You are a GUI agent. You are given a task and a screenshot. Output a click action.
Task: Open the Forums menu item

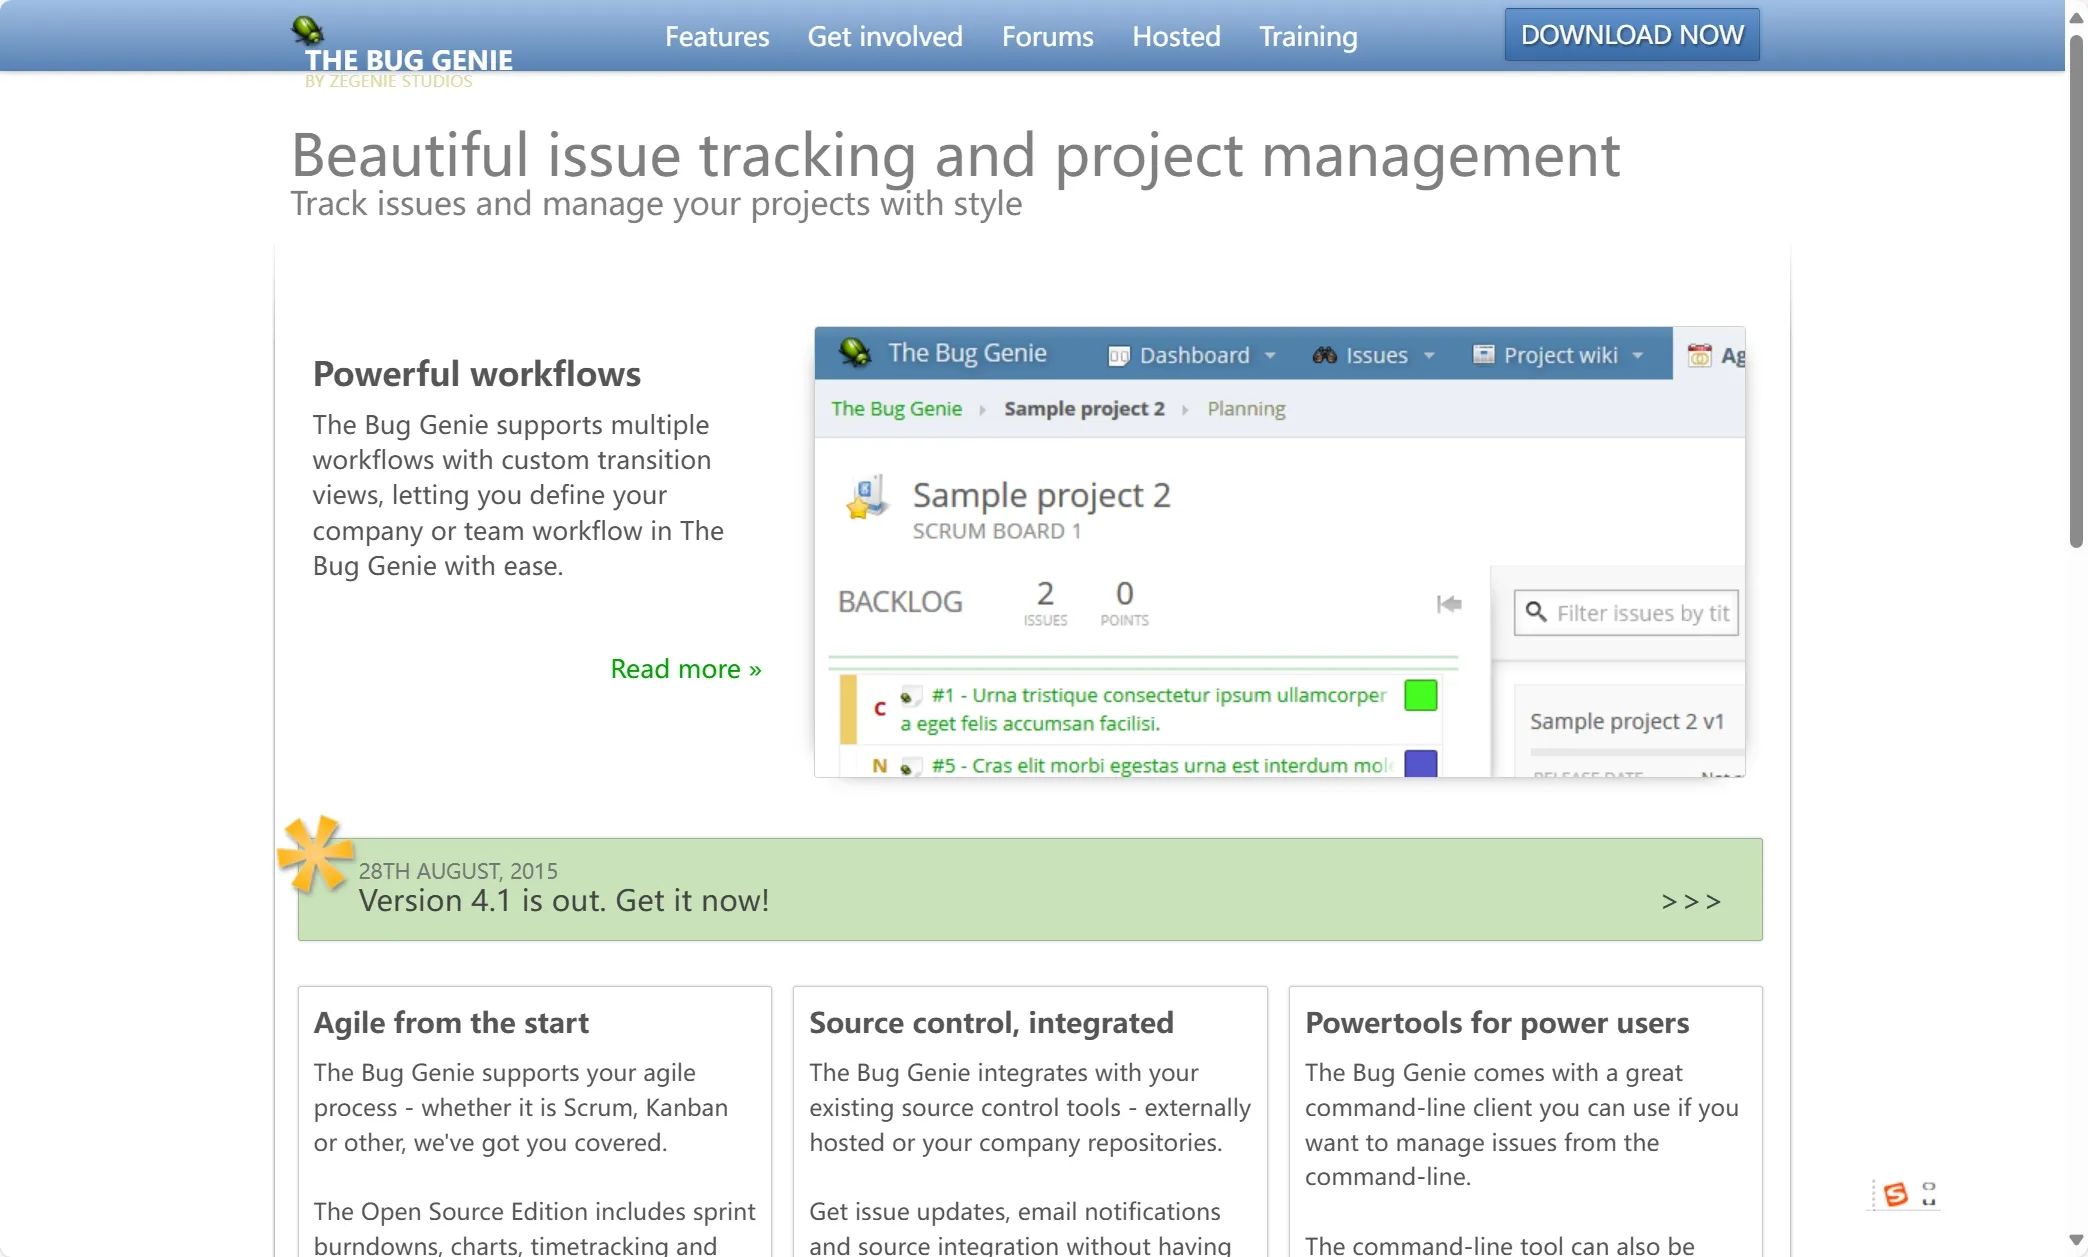pos(1047,36)
